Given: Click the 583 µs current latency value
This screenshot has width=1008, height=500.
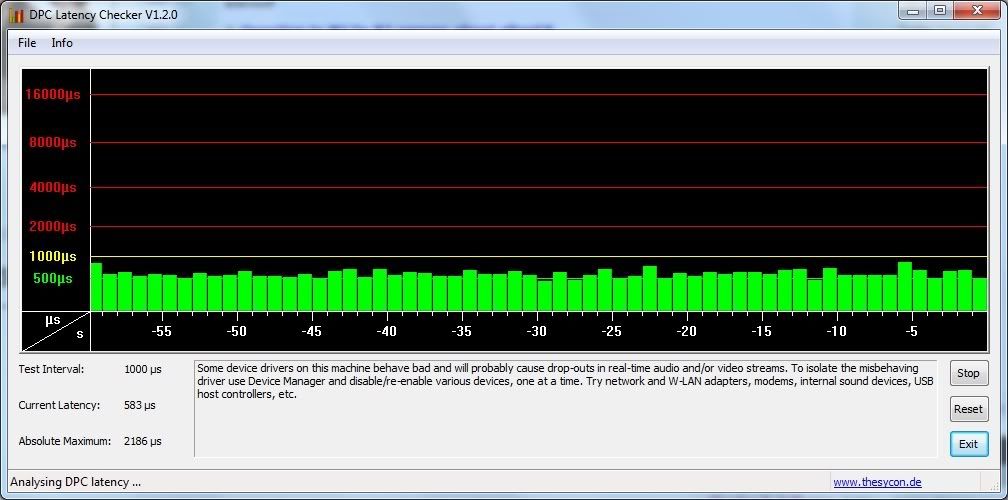Looking at the screenshot, I should [140, 406].
